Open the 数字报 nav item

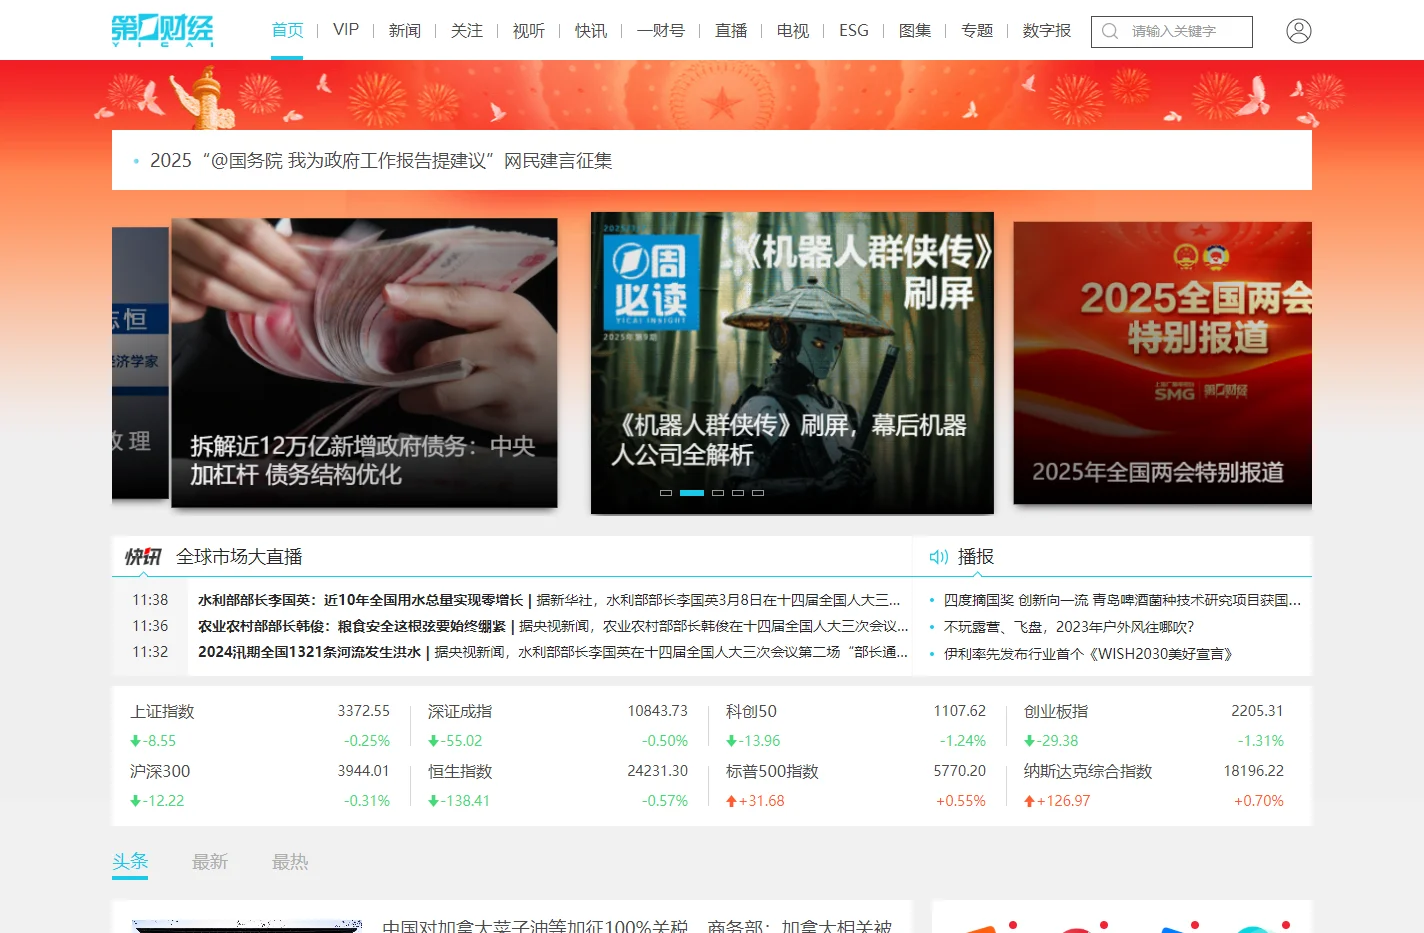(x=1047, y=30)
